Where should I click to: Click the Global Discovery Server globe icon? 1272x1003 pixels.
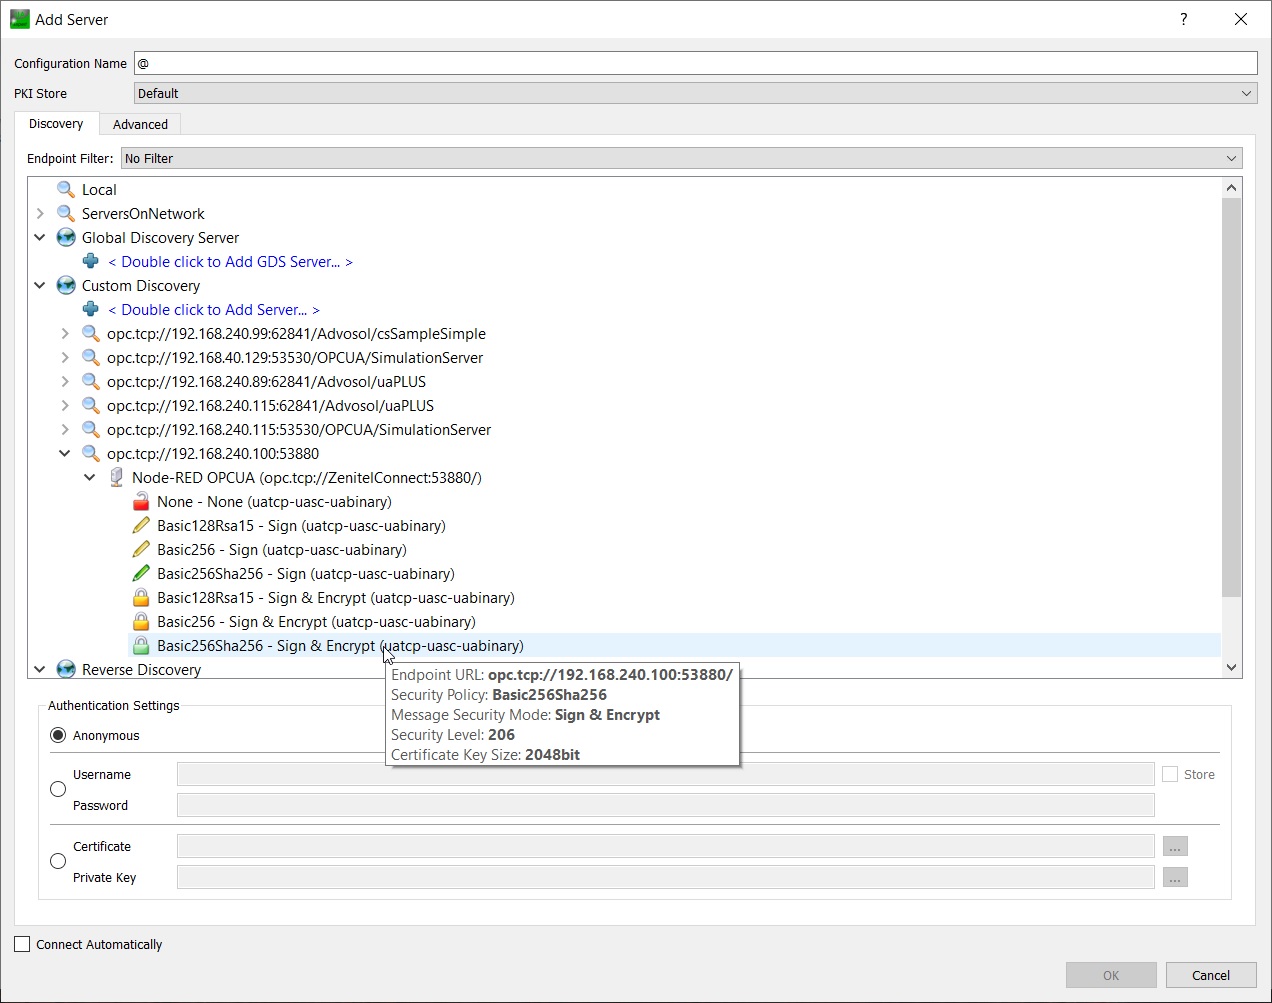pyautogui.click(x=66, y=238)
